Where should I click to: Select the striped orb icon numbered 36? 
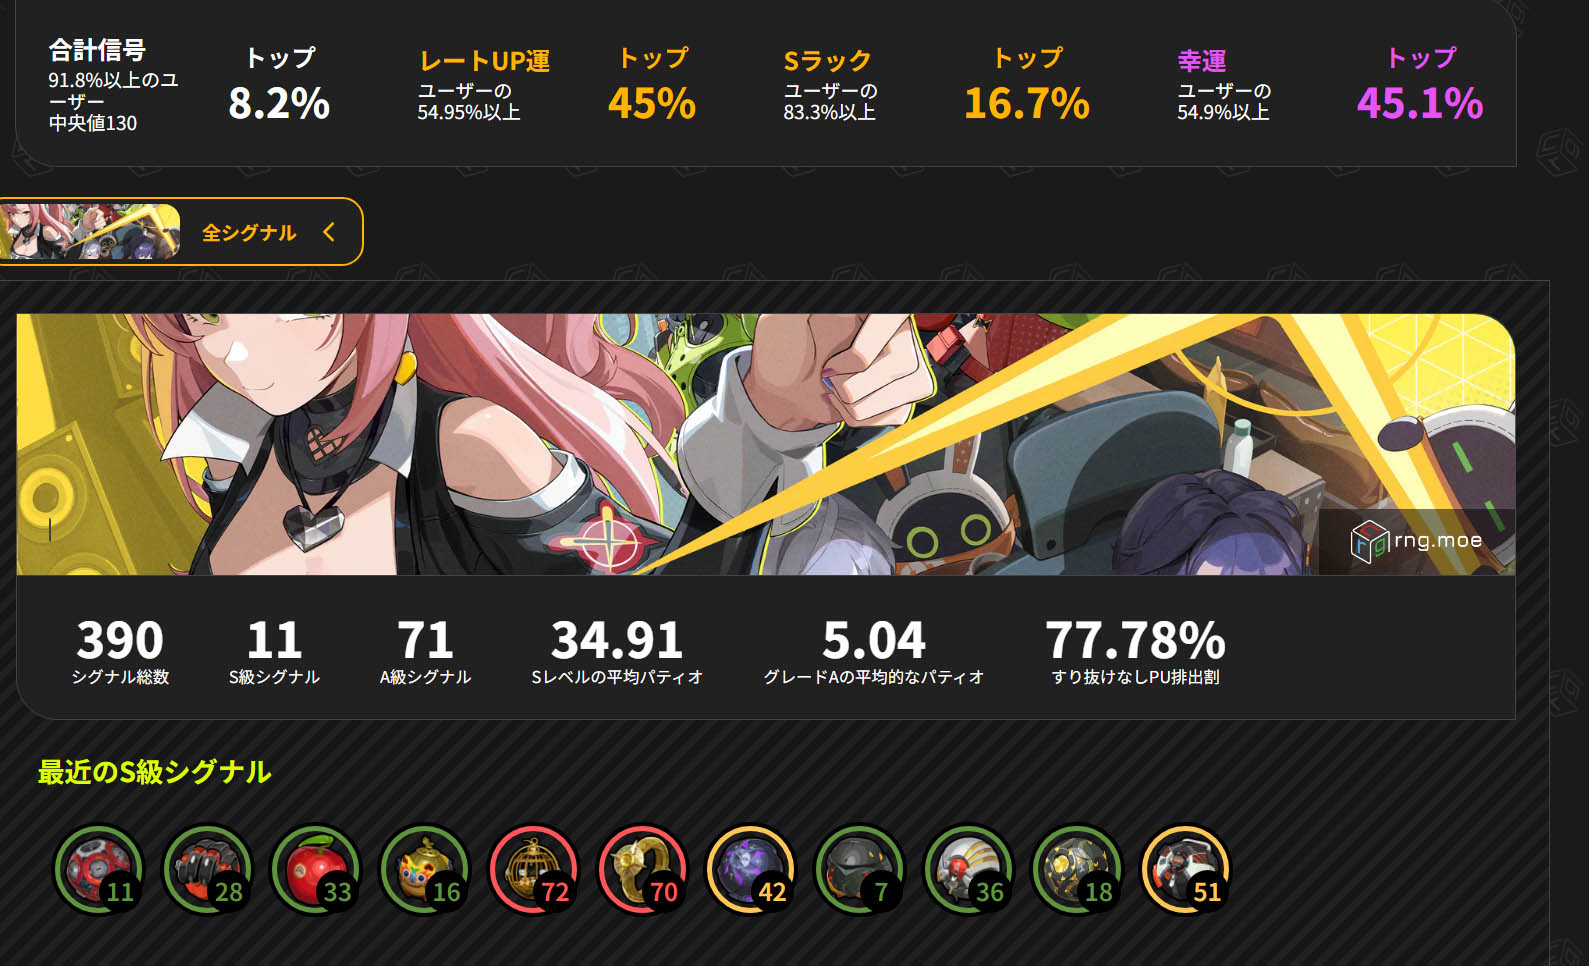pyautogui.click(x=969, y=869)
